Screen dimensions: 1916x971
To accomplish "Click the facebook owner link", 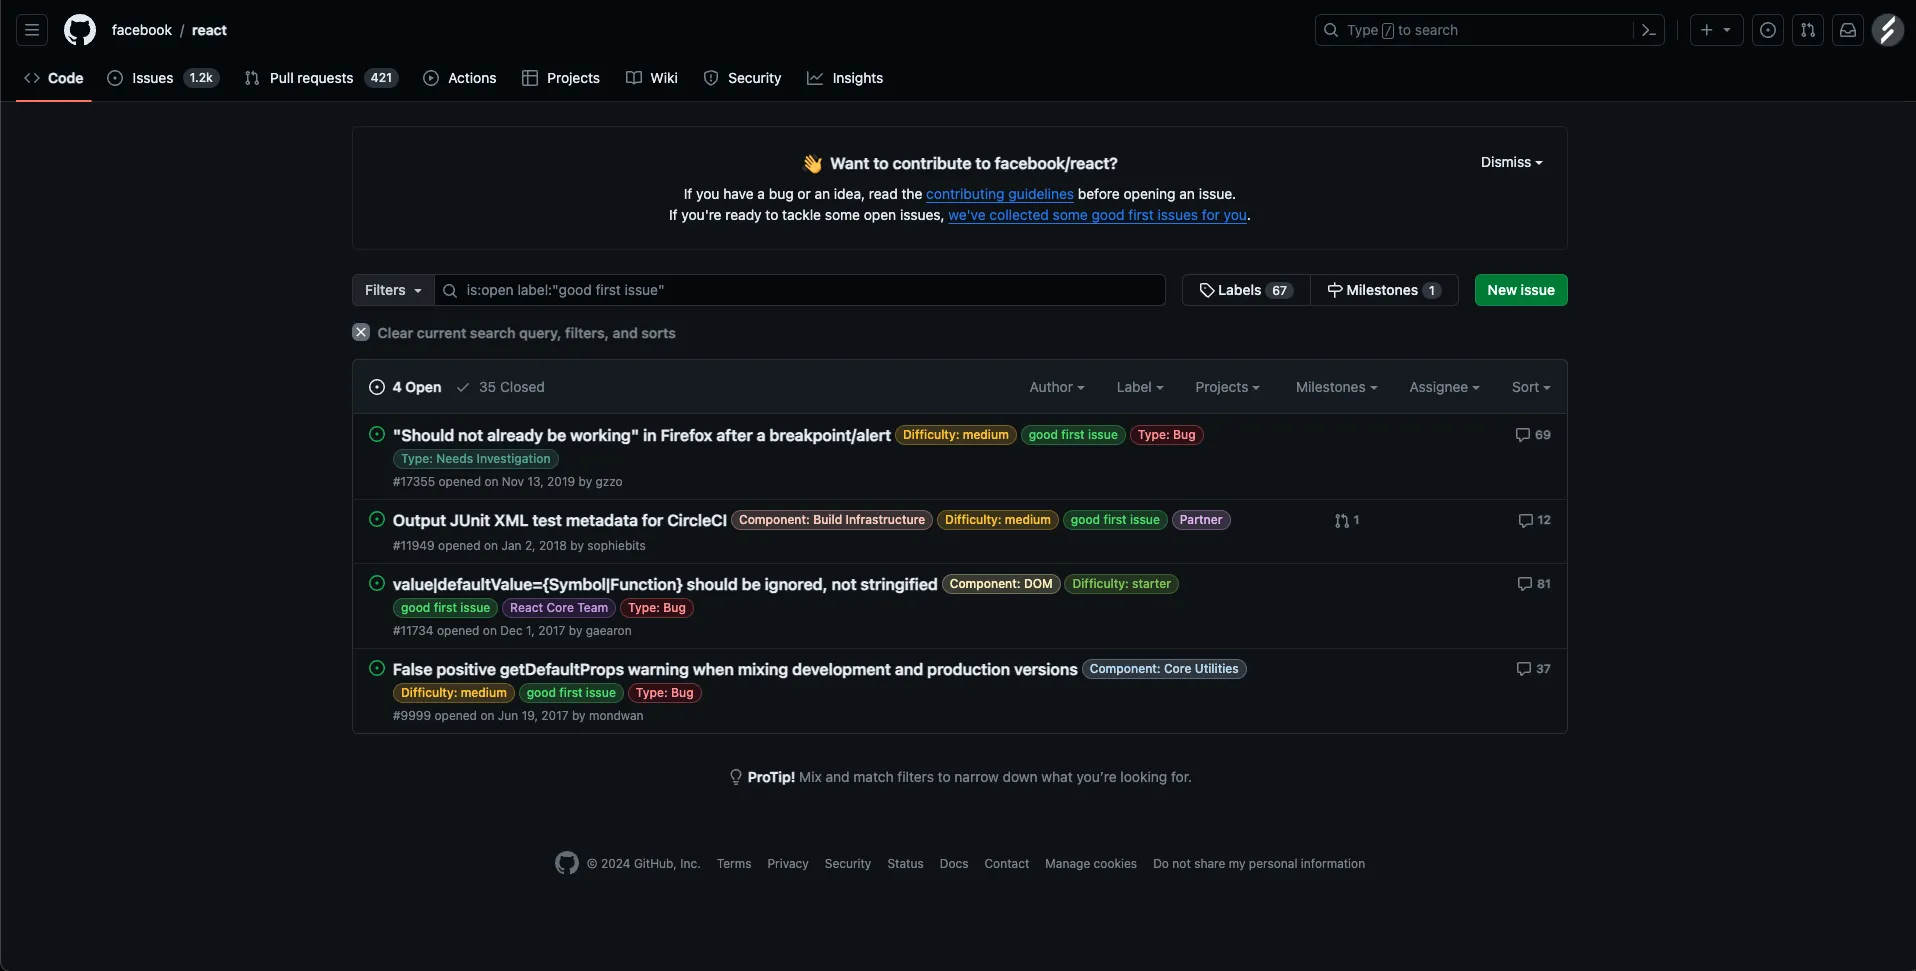I will tap(141, 30).
